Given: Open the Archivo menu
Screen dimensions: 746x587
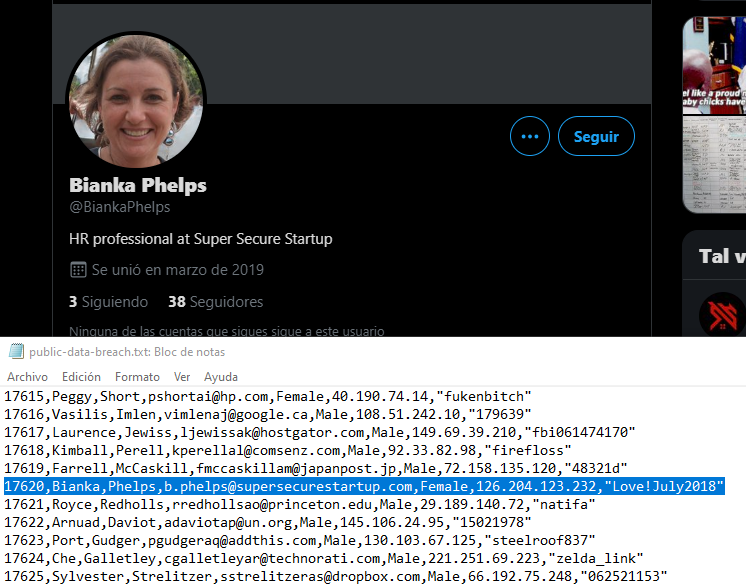Looking at the screenshot, I should pos(28,377).
